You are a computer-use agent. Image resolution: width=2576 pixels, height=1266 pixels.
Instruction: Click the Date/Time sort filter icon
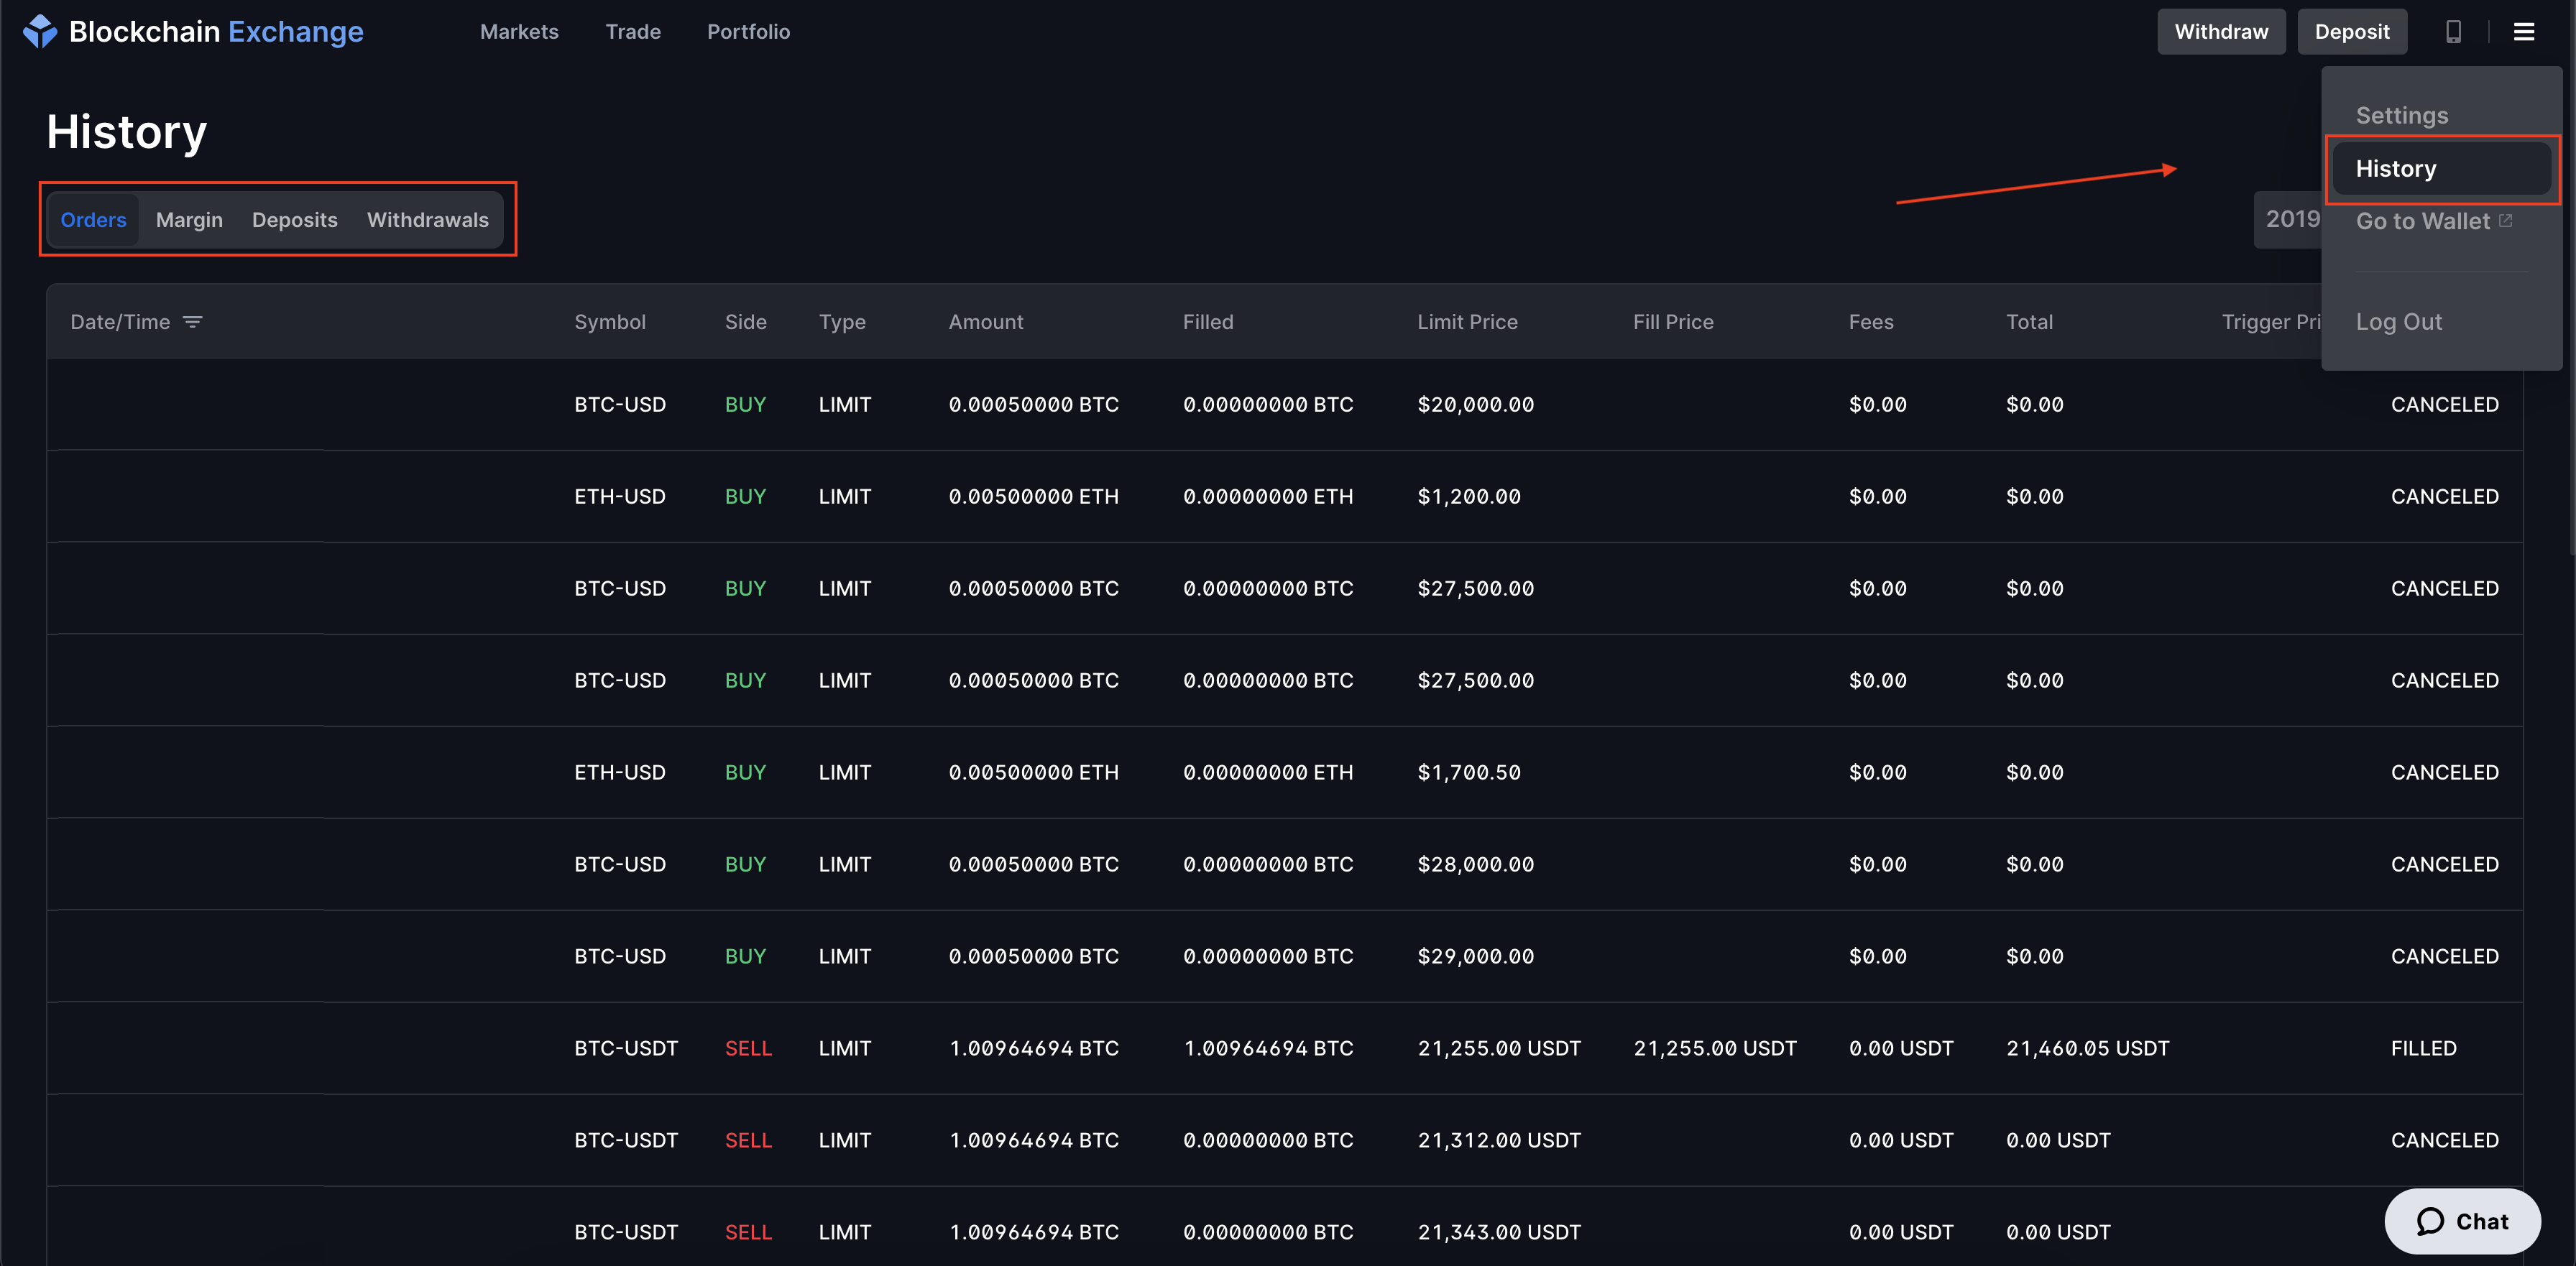coord(193,322)
